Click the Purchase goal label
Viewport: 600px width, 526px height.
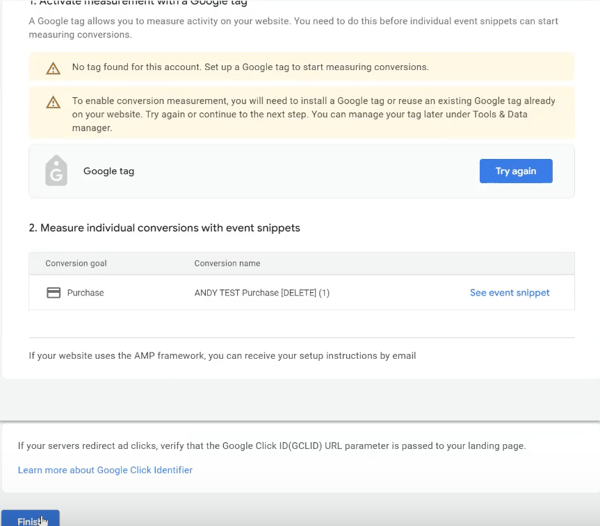85,293
